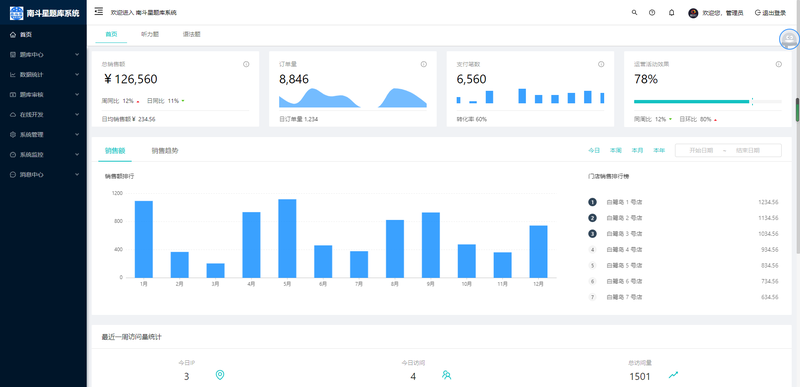This screenshot has height=387, width=800.
Task: Click the 6,560 payment count value
Action: pyautogui.click(x=471, y=79)
